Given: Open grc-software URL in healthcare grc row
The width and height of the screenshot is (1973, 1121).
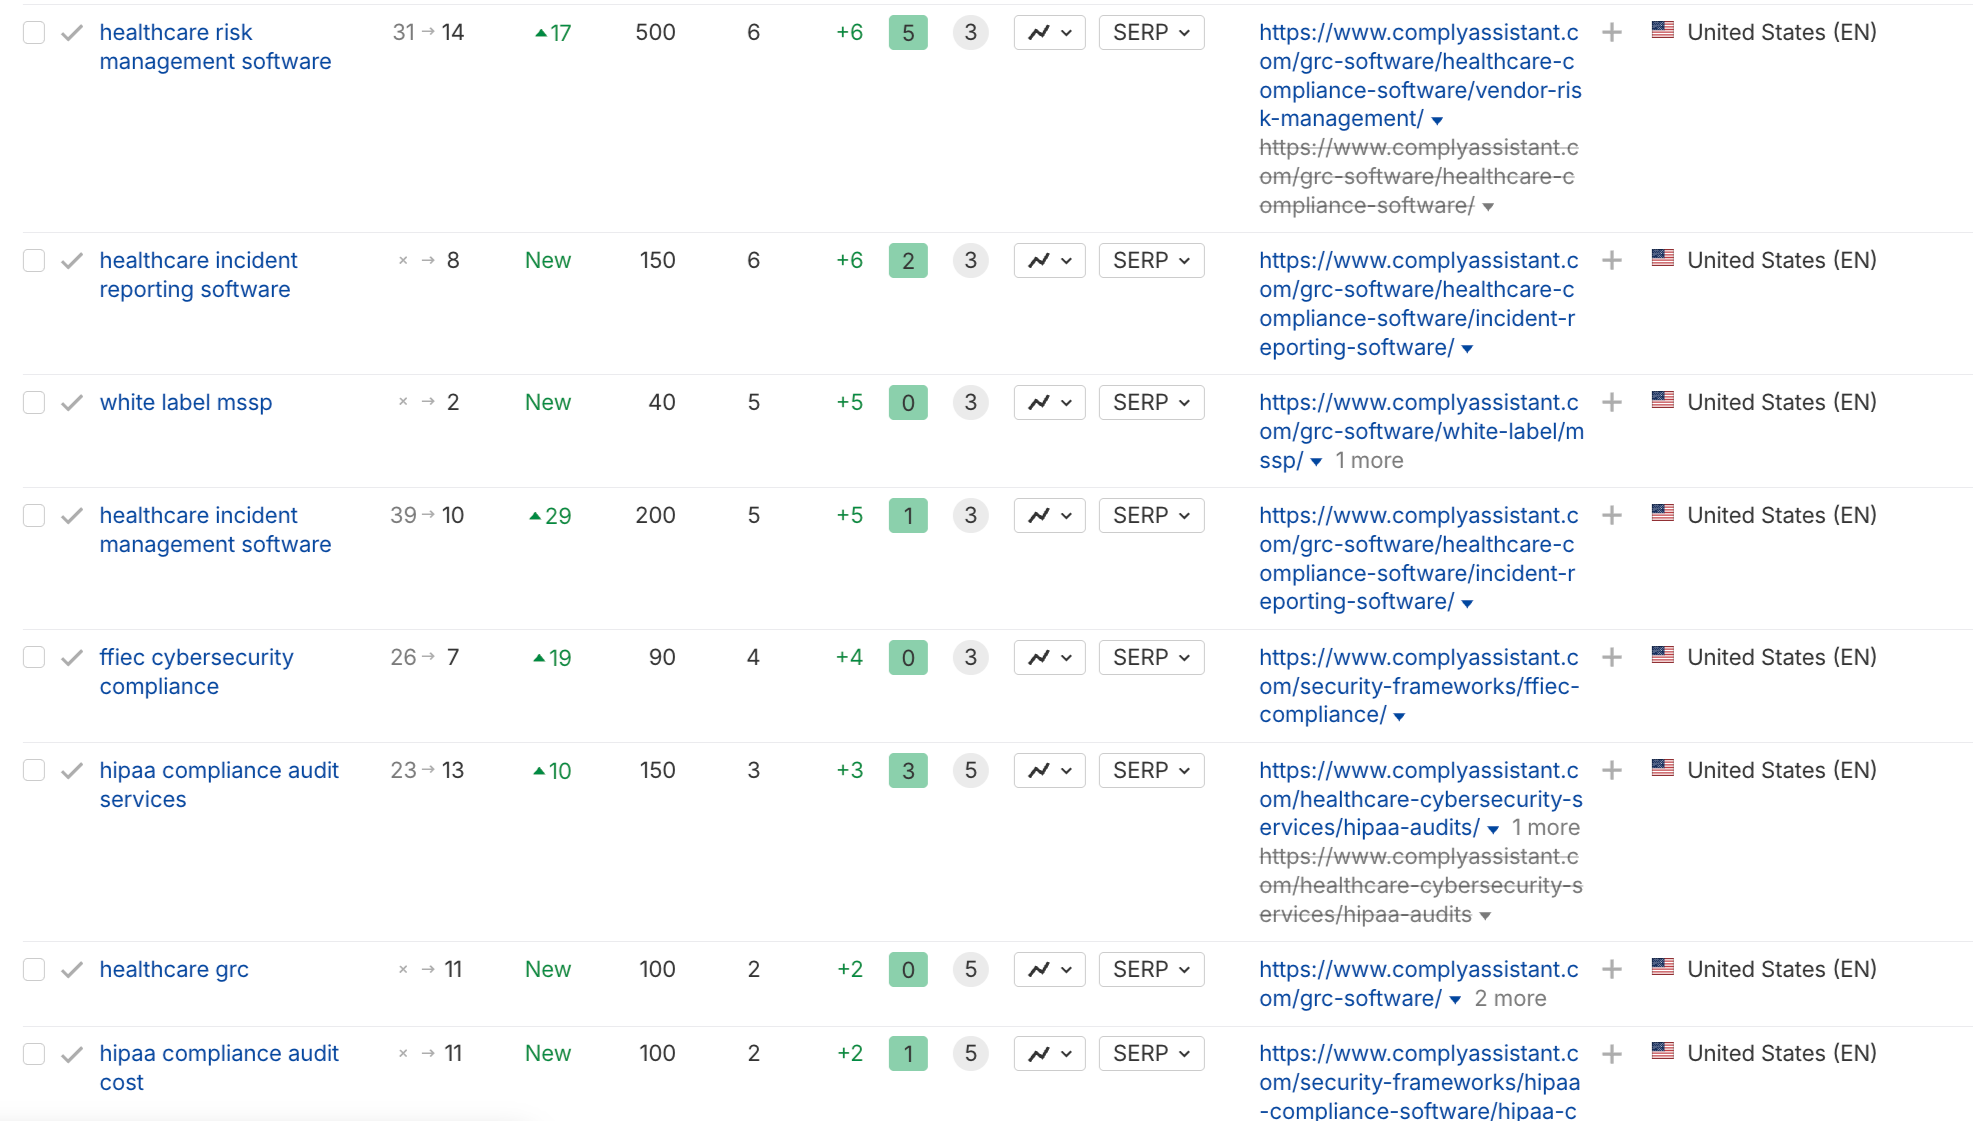Looking at the screenshot, I should 1419,984.
